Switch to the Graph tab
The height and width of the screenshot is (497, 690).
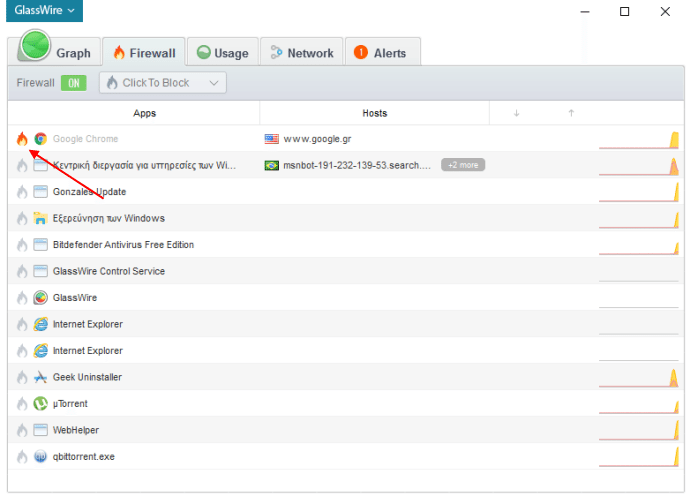55,51
